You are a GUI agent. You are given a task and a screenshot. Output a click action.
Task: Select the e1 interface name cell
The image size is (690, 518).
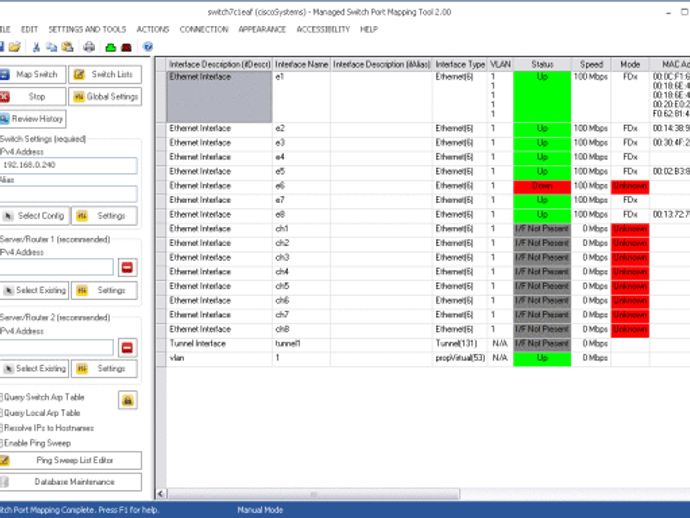pyautogui.click(x=301, y=97)
